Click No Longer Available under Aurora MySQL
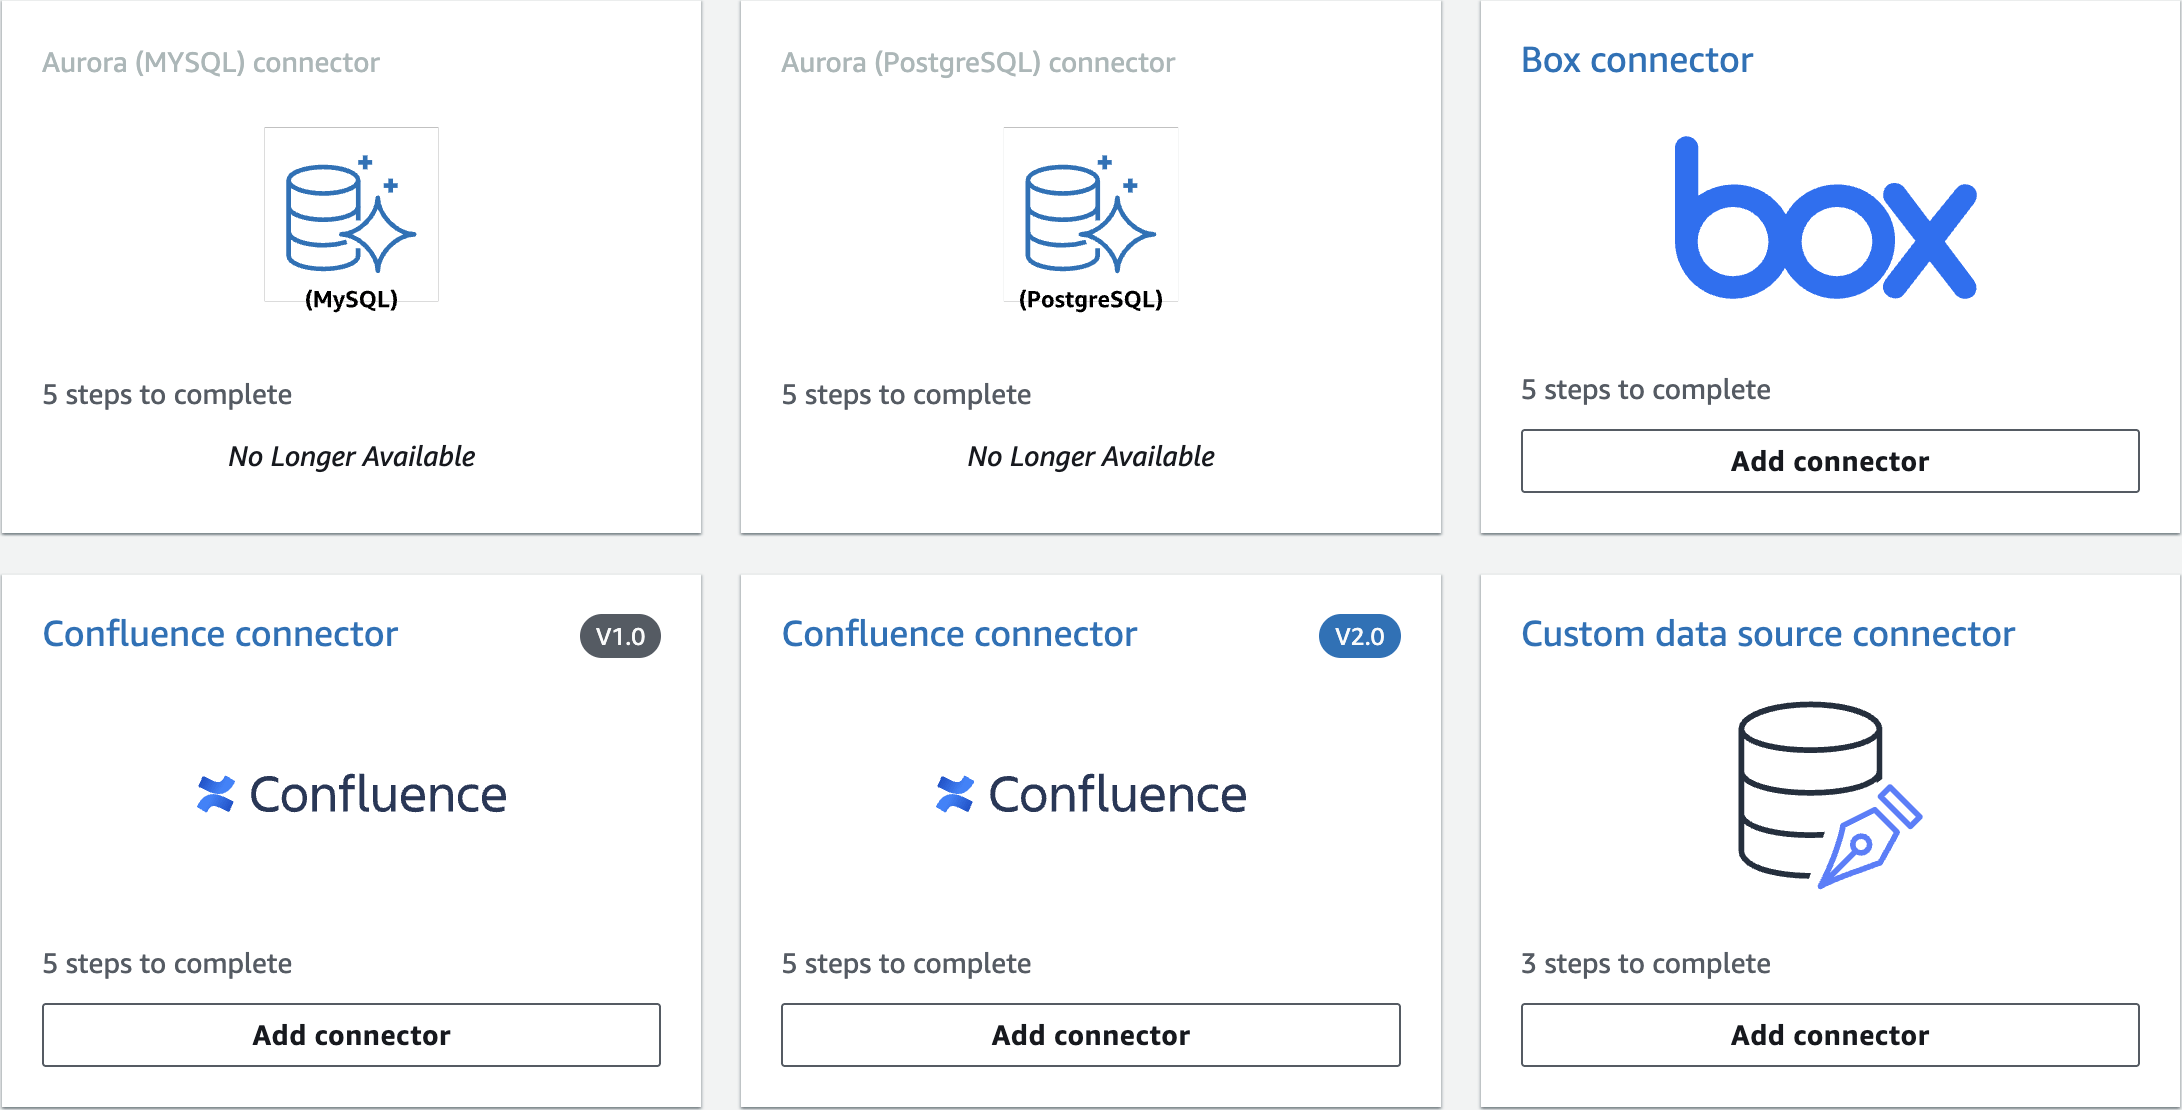This screenshot has width=2182, height=1110. point(351,456)
